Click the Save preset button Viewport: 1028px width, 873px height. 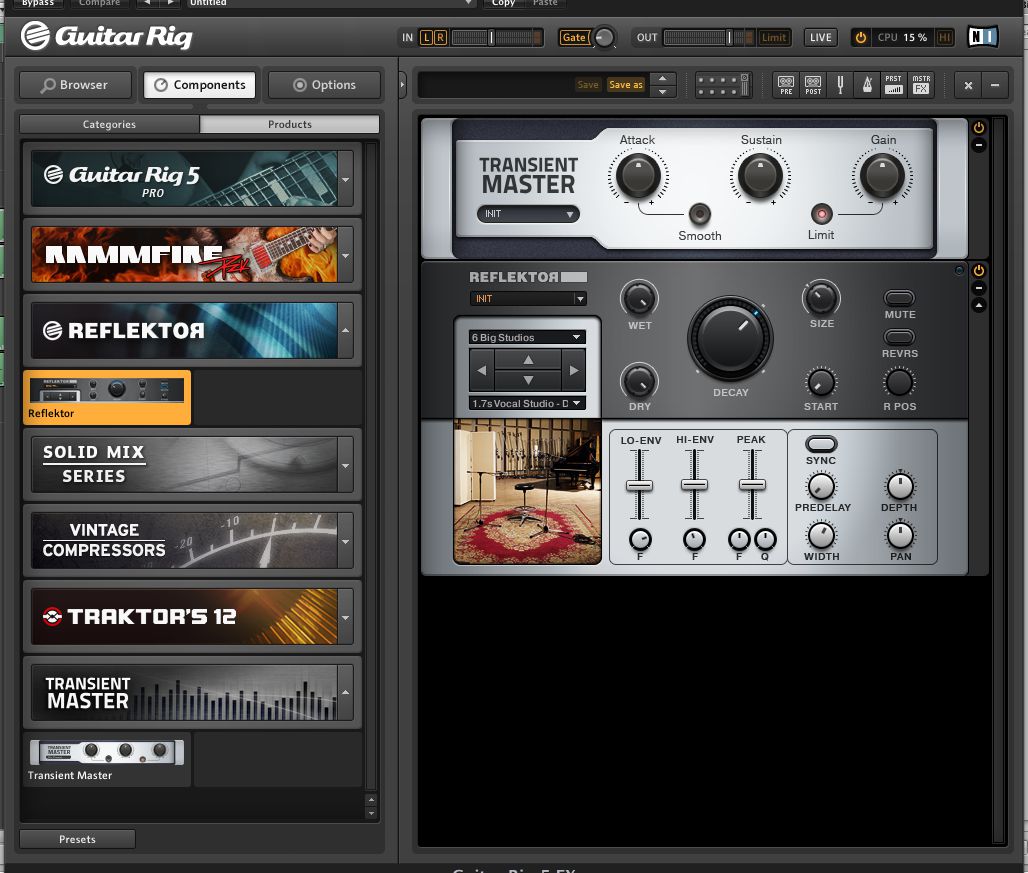click(x=587, y=85)
